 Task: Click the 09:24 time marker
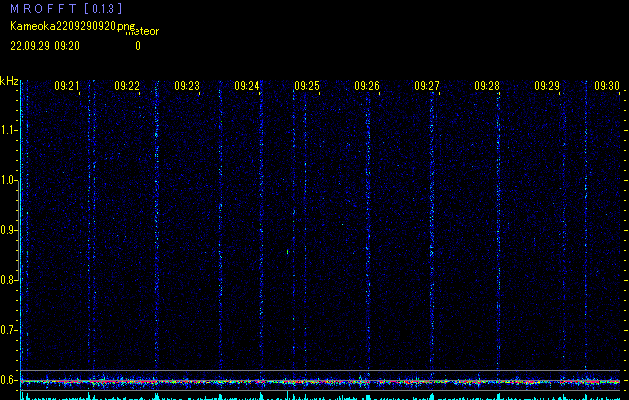pyautogui.click(x=247, y=85)
